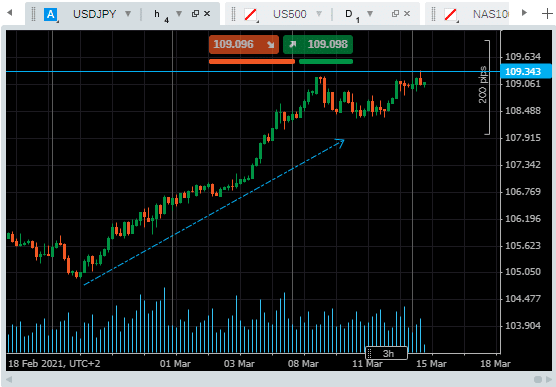Detach the US500 chart window
The width and height of the screenshot is (556, 387).
(395, 14)
